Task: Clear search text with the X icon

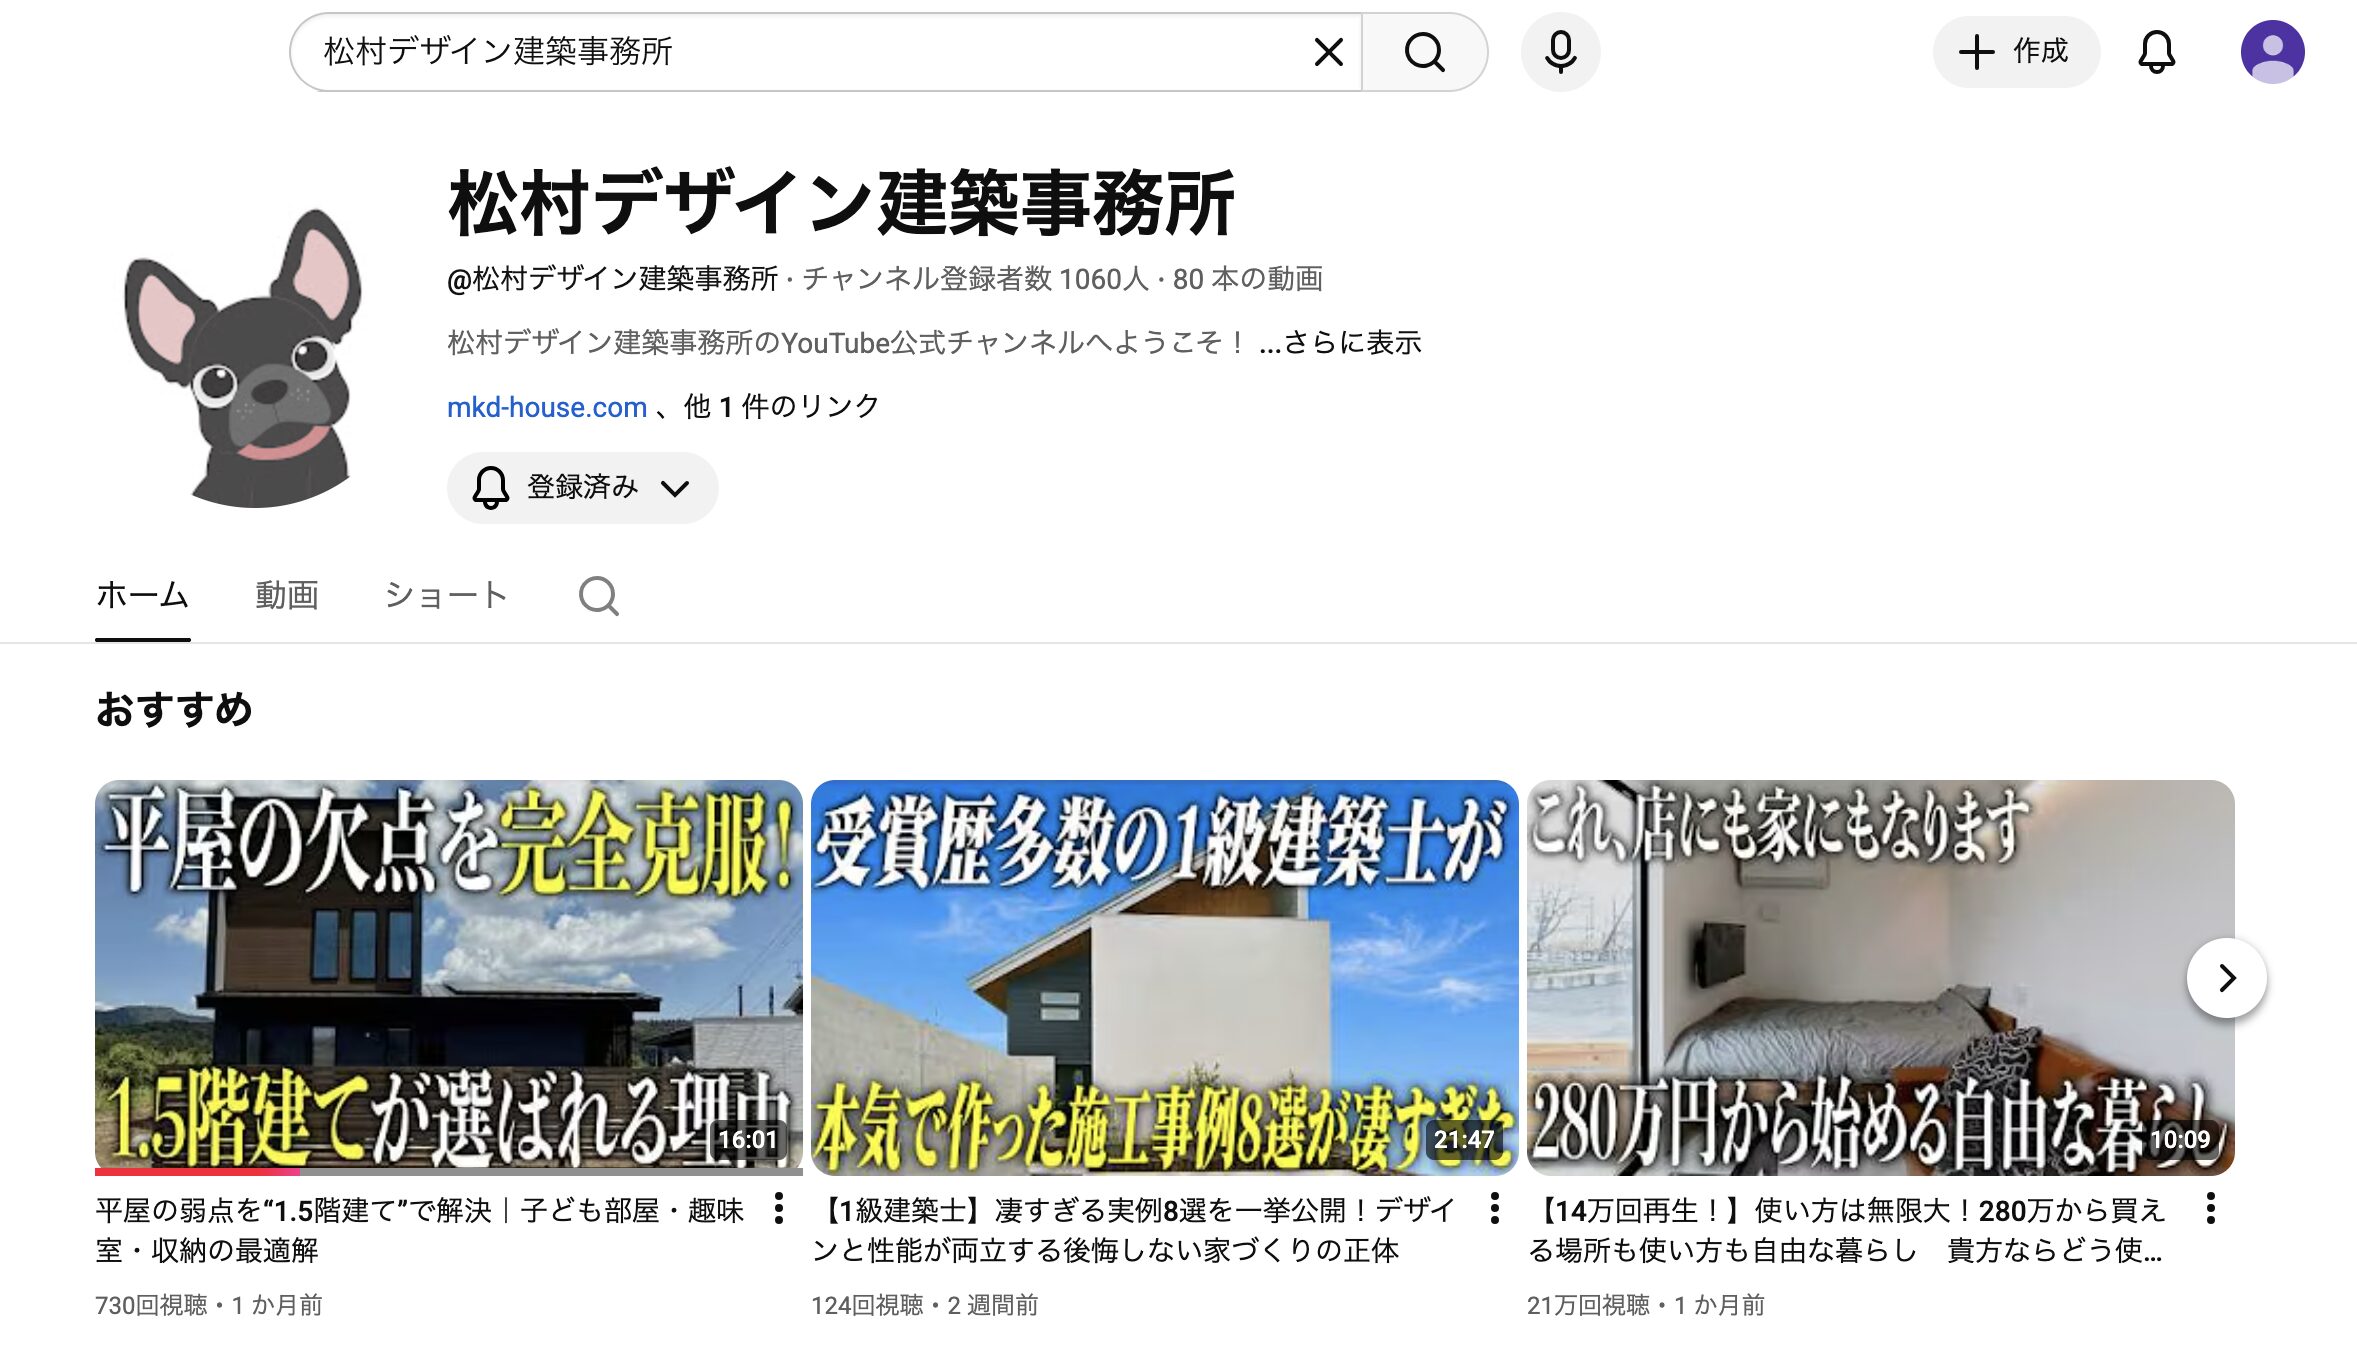Action: point(1328,52)
